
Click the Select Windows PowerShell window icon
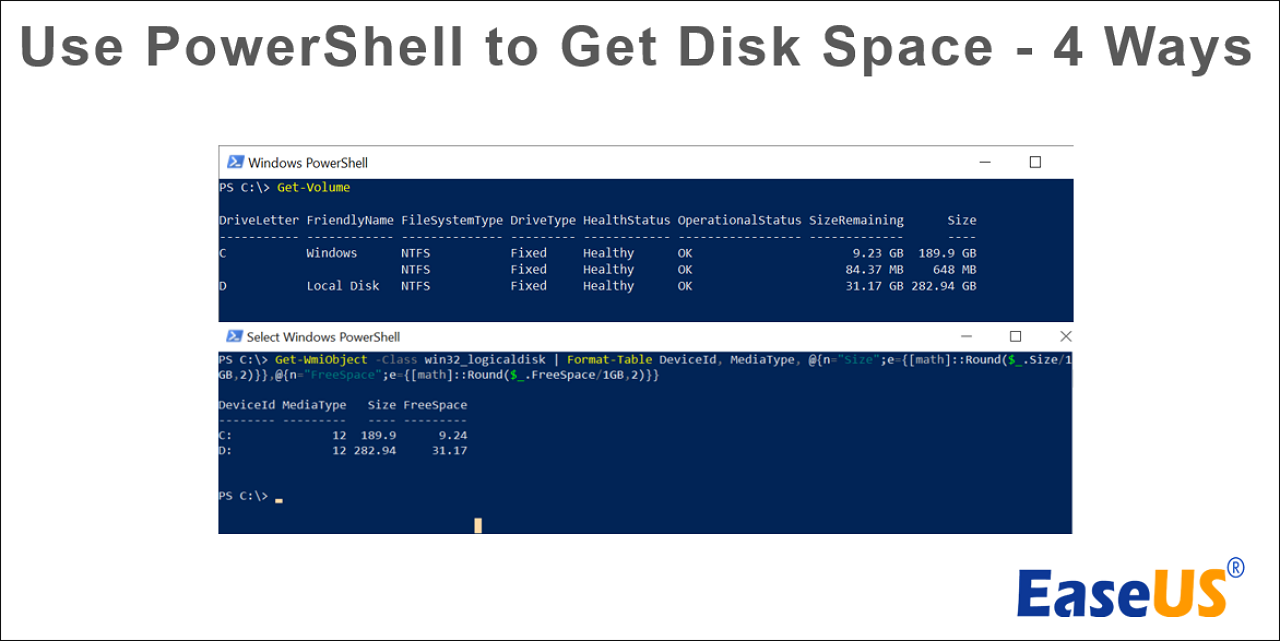click(235, 337)
